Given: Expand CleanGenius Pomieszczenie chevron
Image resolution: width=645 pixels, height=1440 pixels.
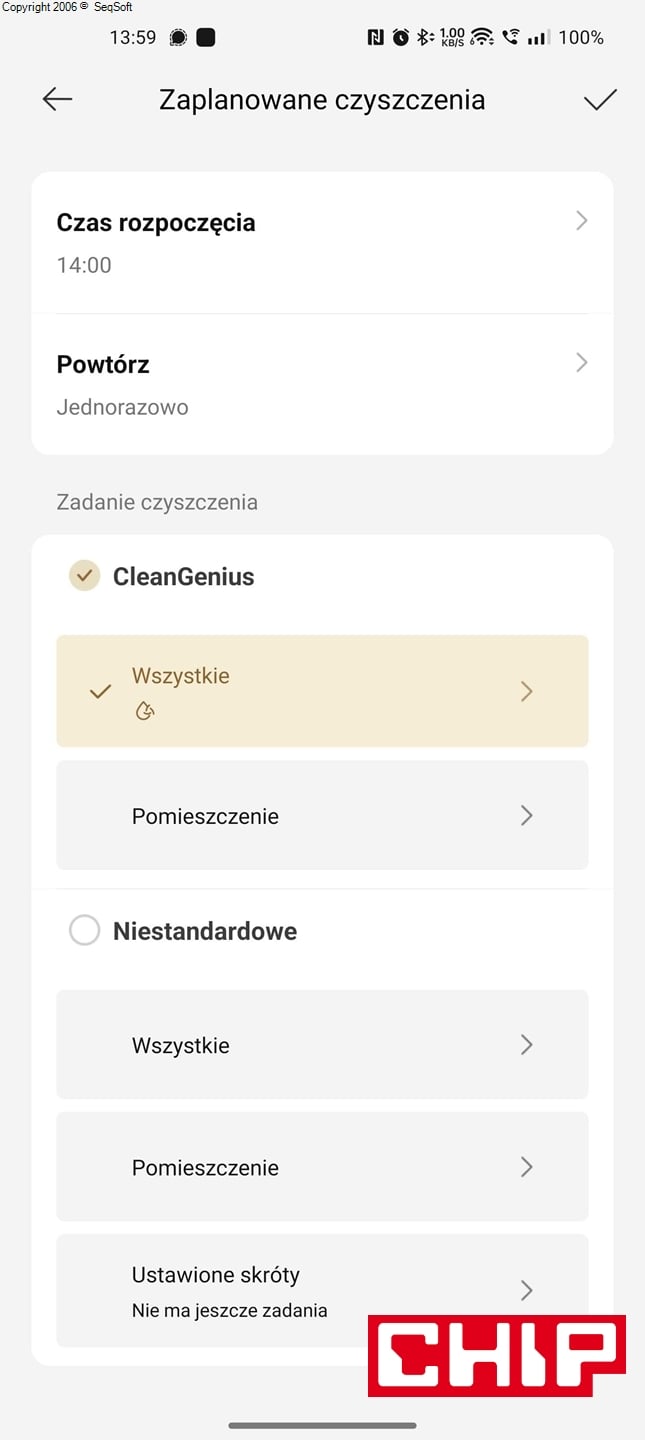Looking at the screenshot, I should click(x=527, y=816).
